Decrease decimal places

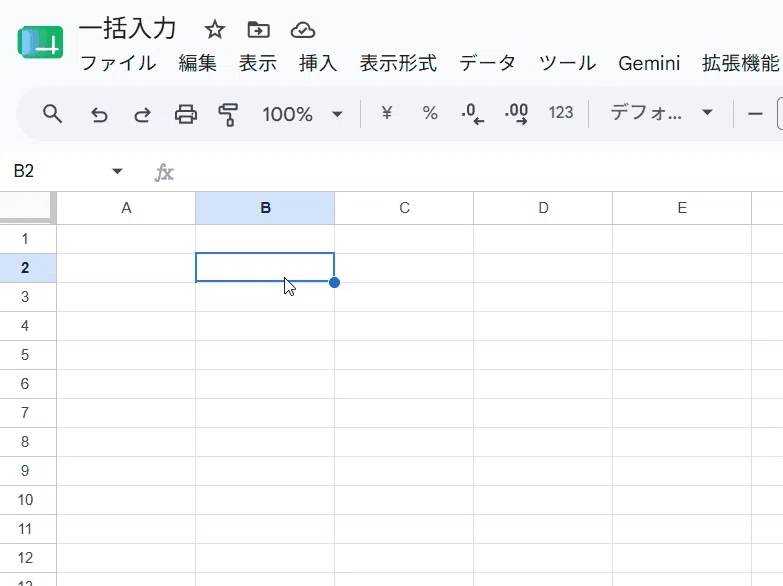[472, 114]
